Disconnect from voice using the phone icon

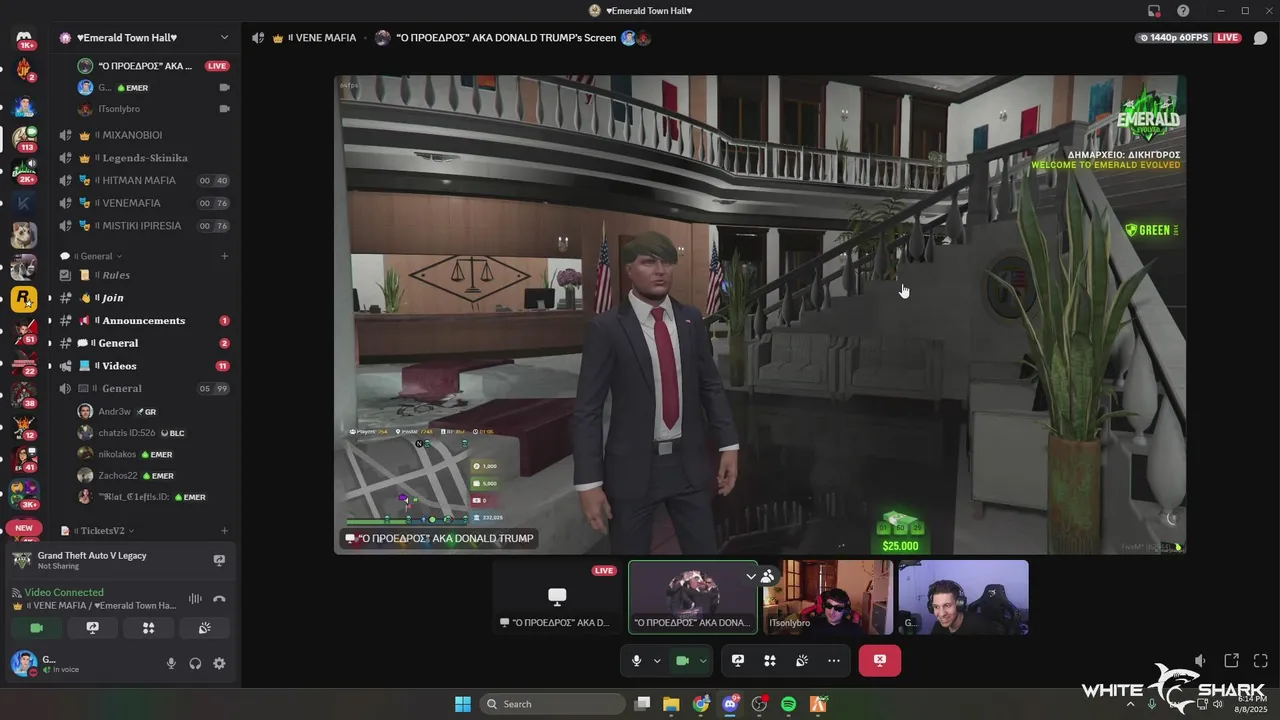pos(219,599)
